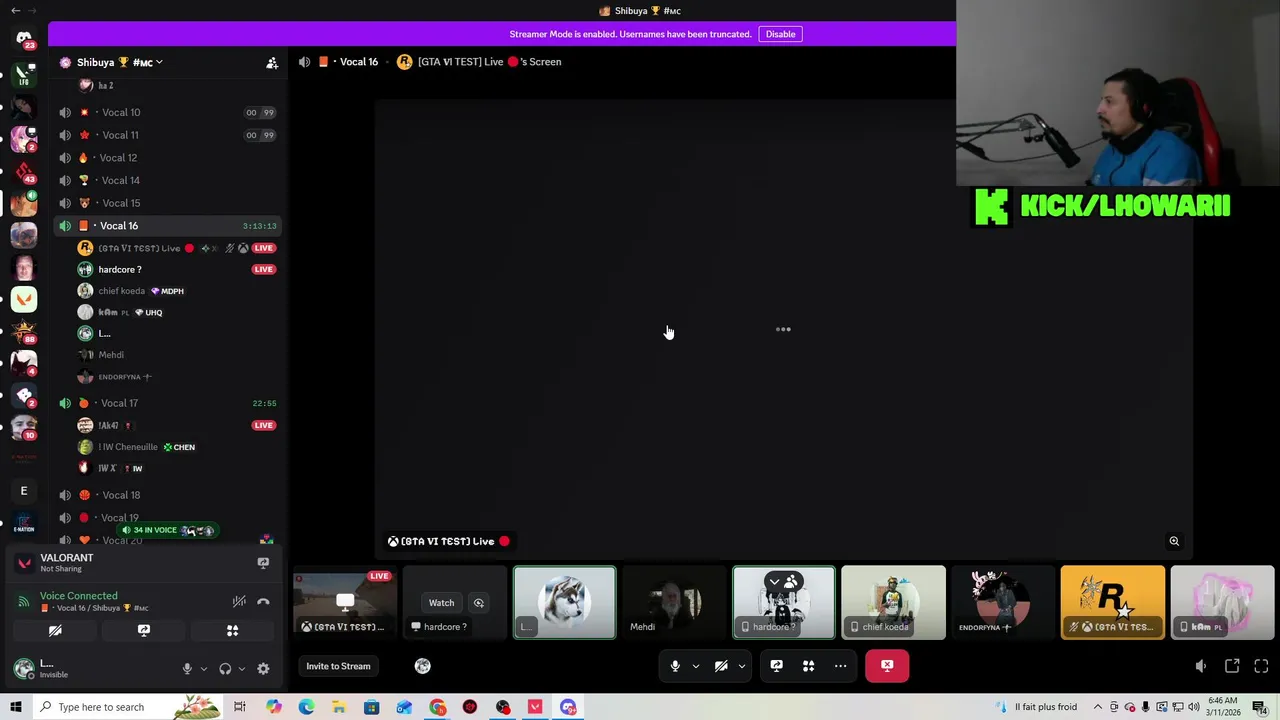
Task: Select the Rockstar logo GTA VI participant tile
Action: pyautogui.click(x=1113, y=602)
